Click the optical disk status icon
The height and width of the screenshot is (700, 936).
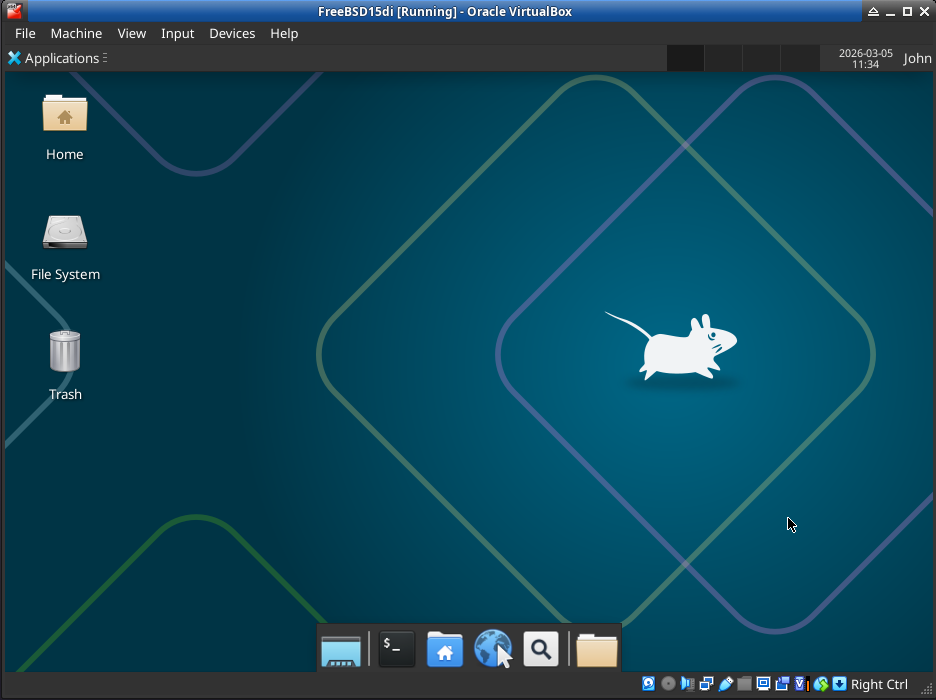(x=668, y=684)
